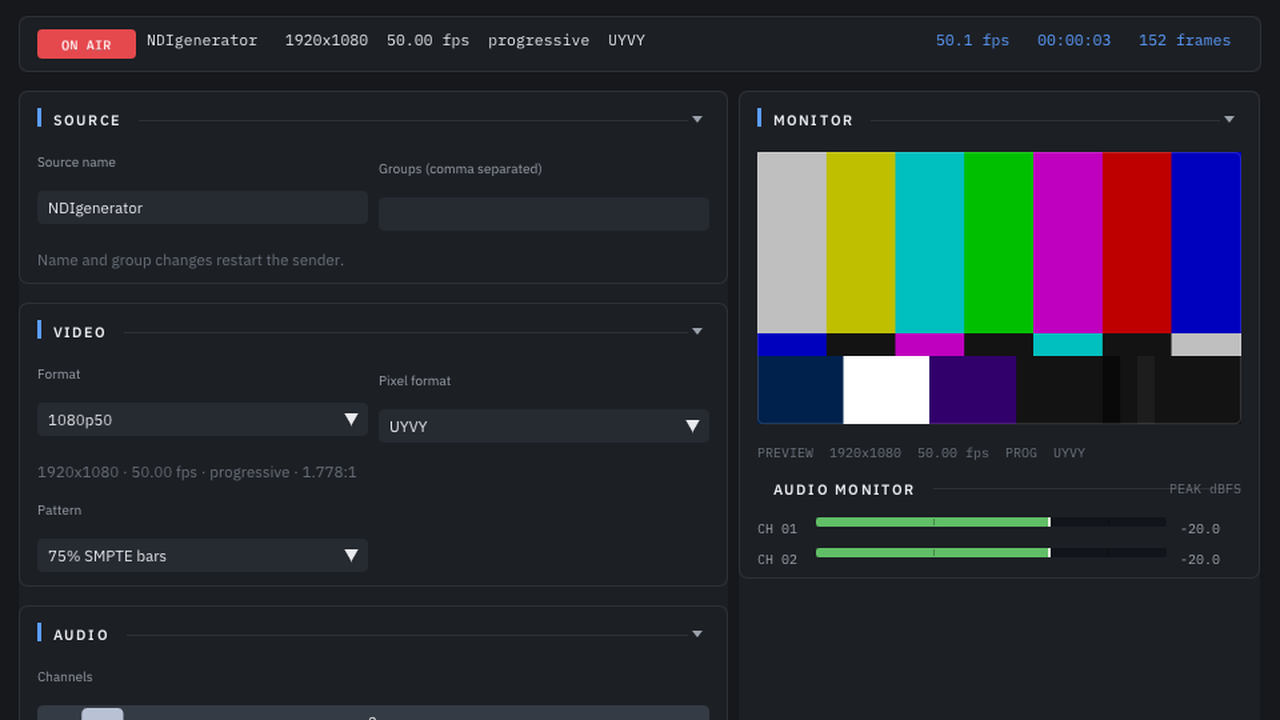Click the 'CH 02' channel label
1280x720 pixels.
(x=777, y=560)
